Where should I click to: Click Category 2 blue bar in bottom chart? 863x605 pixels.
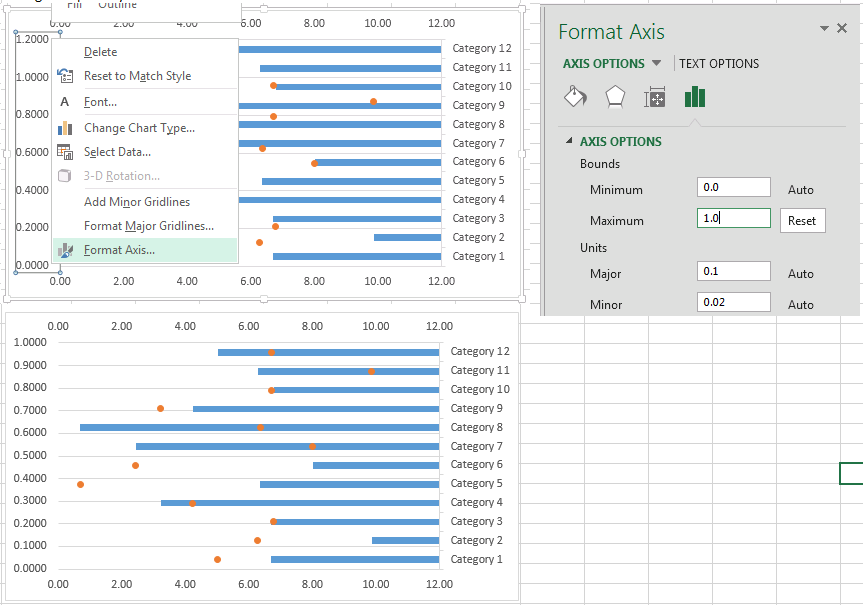click(406, 541)
